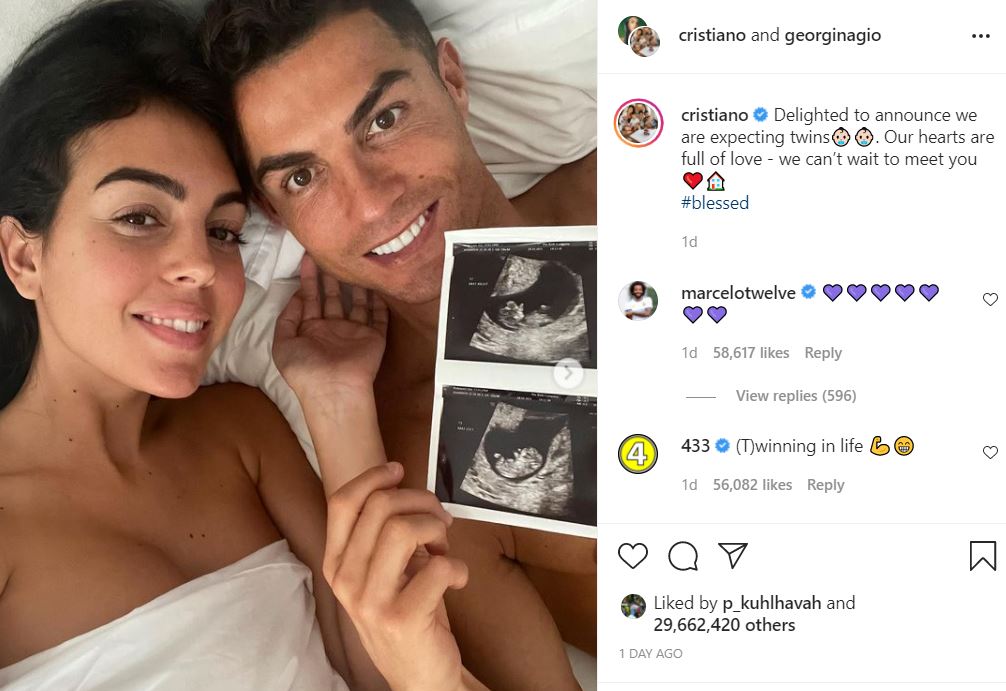This screenshot has width=1006, height=691.
Task: Expand View replies (596)
Action: coord(796,396)
